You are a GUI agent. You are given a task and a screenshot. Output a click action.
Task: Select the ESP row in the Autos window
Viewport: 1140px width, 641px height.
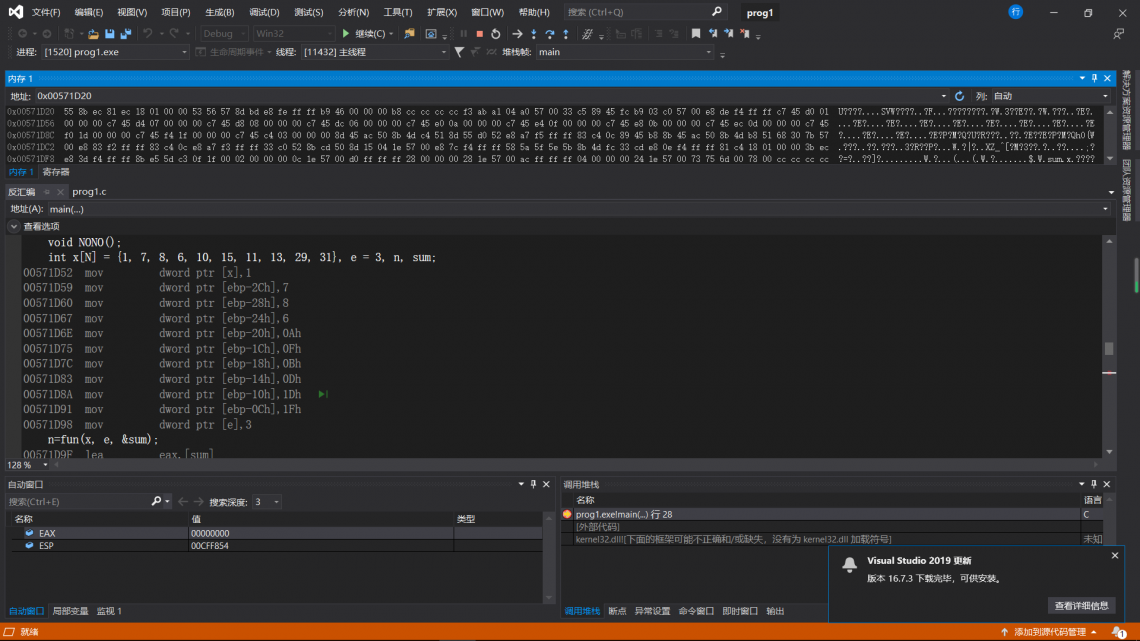(276, 546)
